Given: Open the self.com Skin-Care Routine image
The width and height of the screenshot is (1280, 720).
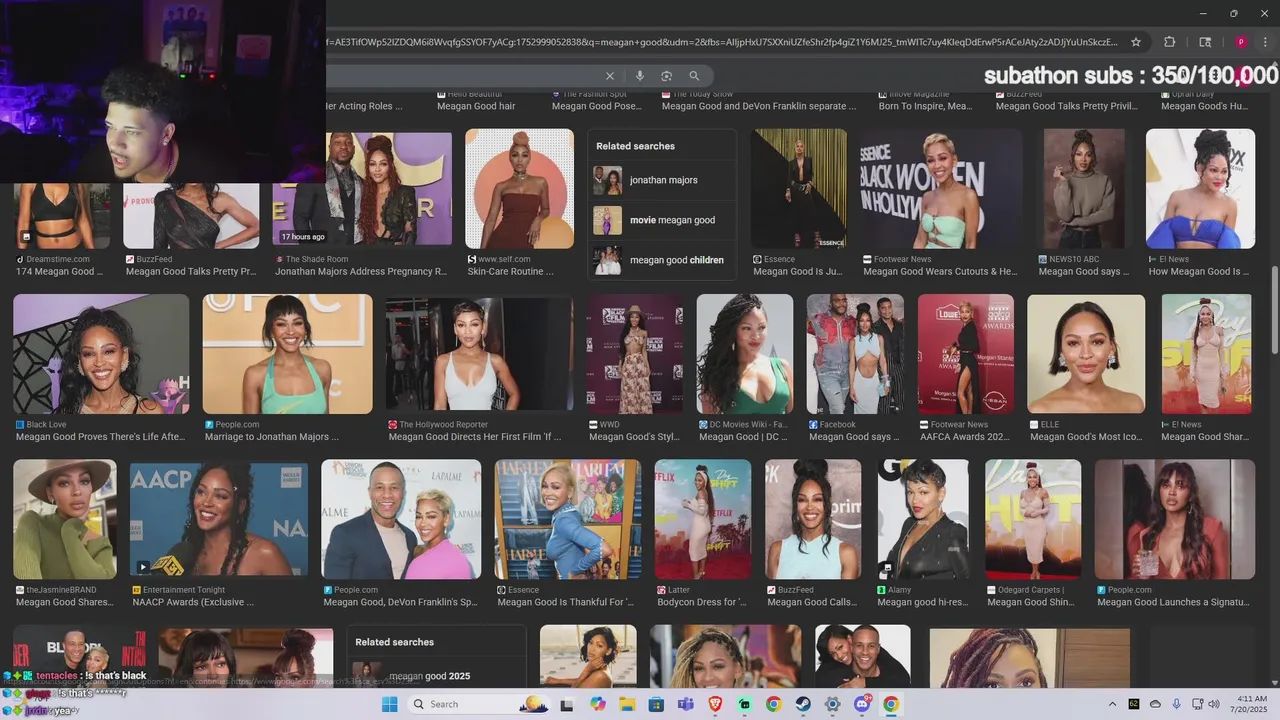Looking at the screenshot, I should [x=519, y=189].
